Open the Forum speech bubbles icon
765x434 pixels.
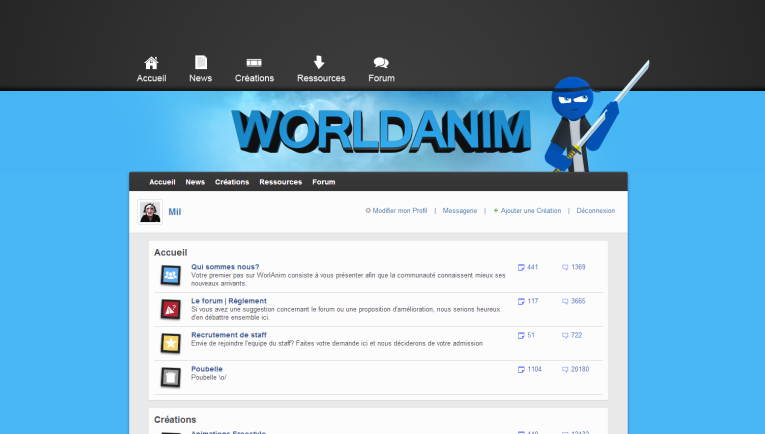[381, 62]
